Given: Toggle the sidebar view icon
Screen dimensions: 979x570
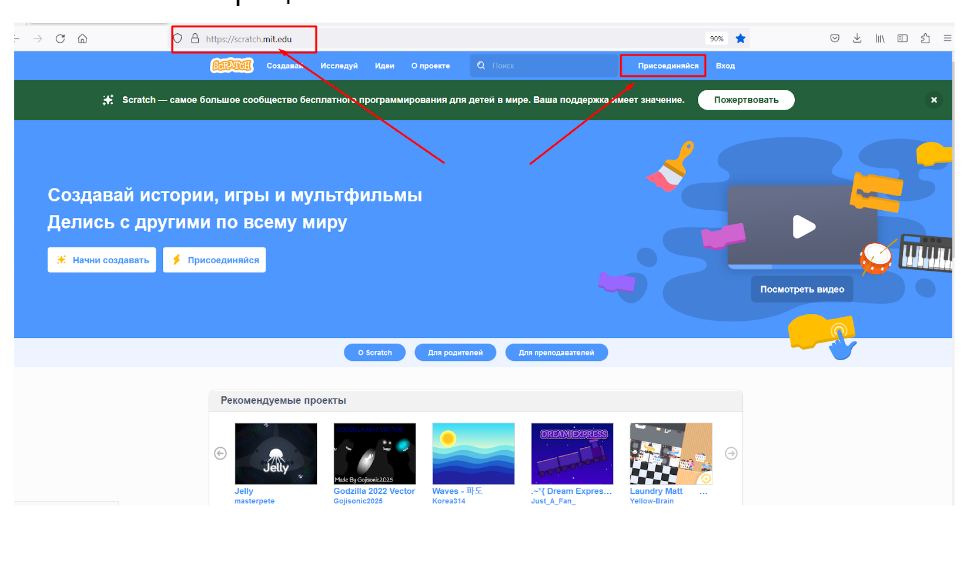Looking at the screenshot, I should click(903, 39).
